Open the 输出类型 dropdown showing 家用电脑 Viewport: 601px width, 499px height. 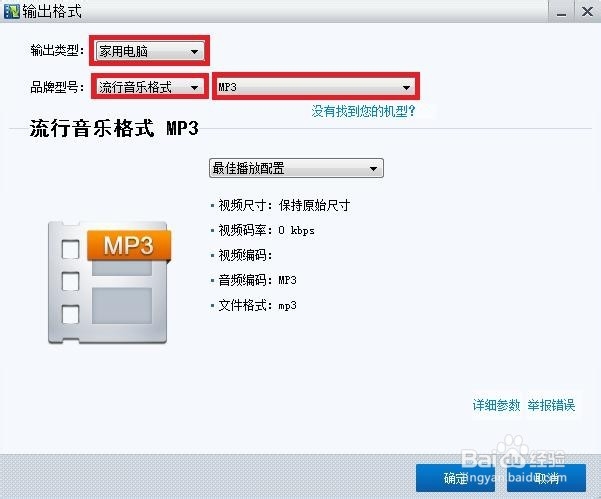[x=149, y=51]
